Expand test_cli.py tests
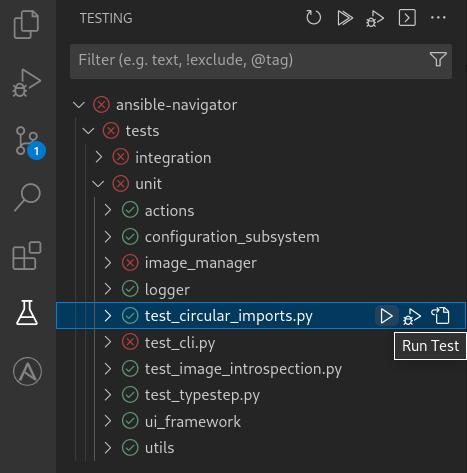Screen dimensions: 467x473 (108, 342)
